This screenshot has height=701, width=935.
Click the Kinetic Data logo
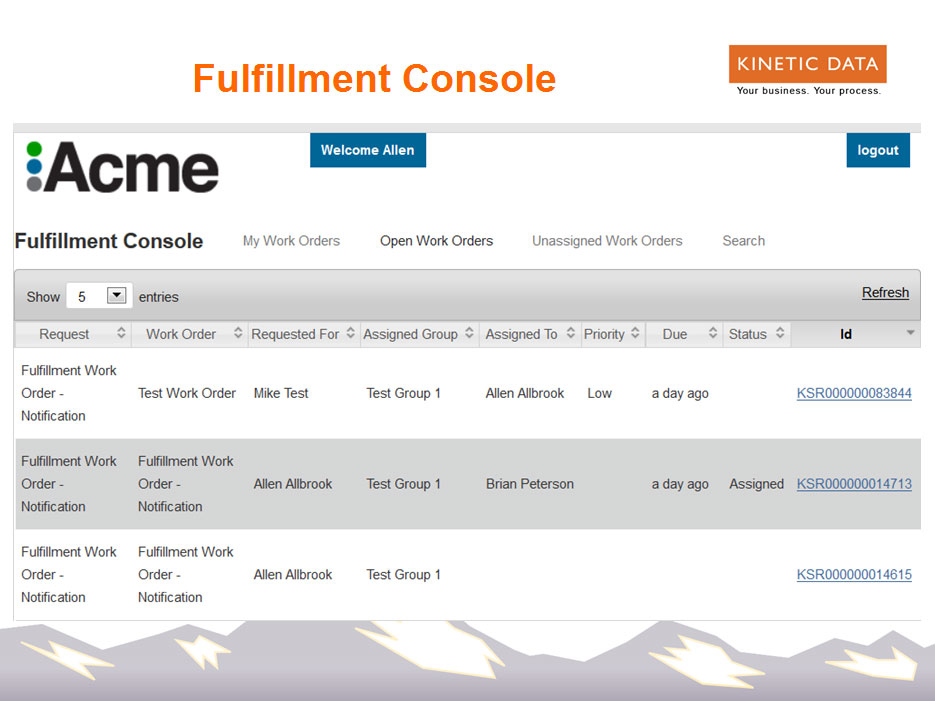[x=807, y=70]
